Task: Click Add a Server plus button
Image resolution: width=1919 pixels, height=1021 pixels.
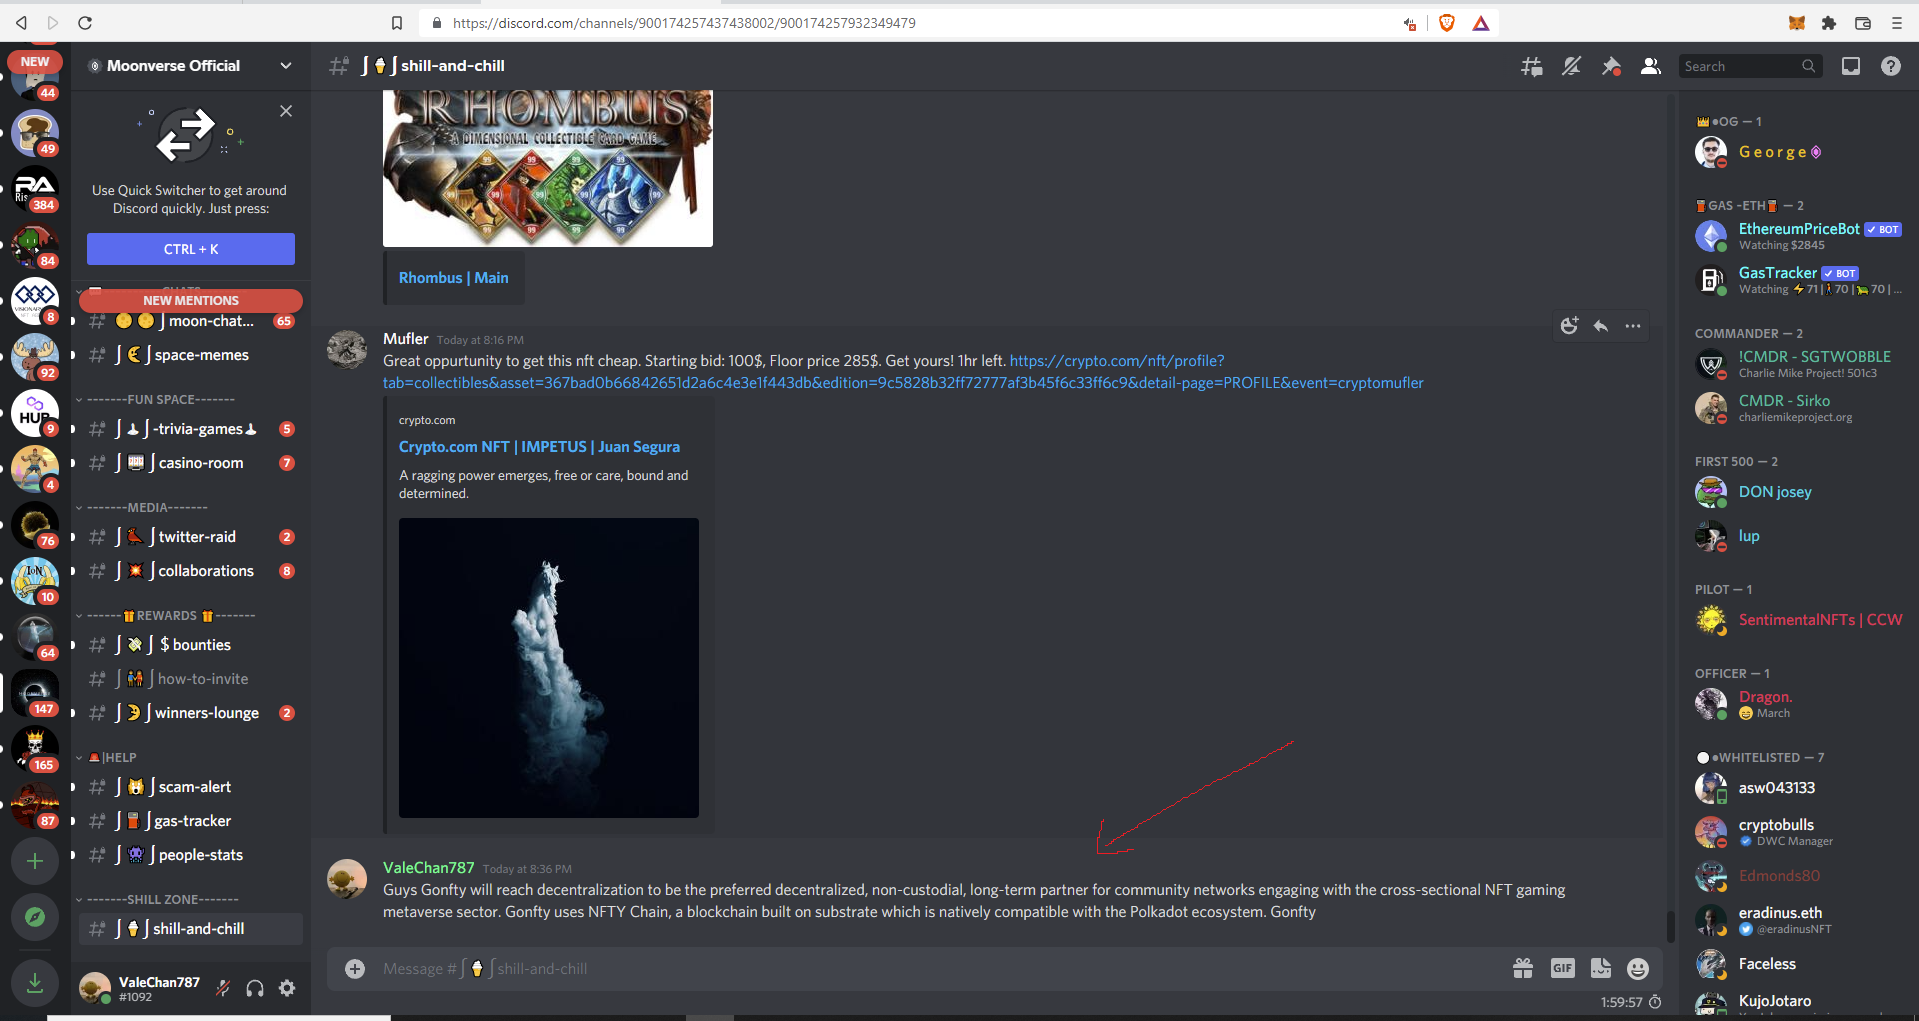Action: (35, 861)
